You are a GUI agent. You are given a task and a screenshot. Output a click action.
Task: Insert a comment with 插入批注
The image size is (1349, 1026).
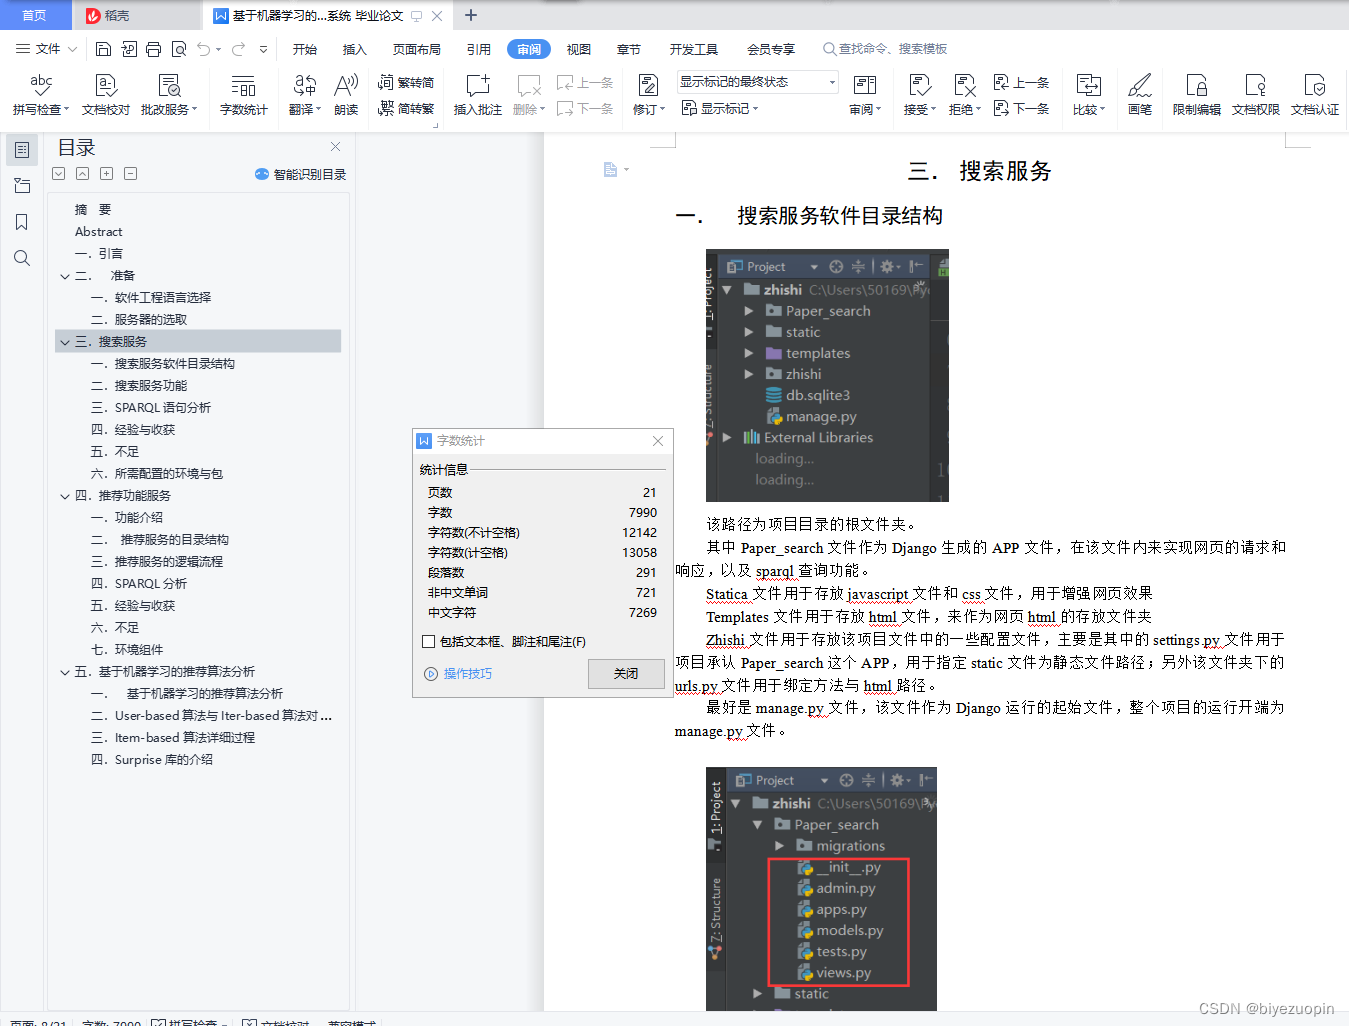(x=477, y=93)
